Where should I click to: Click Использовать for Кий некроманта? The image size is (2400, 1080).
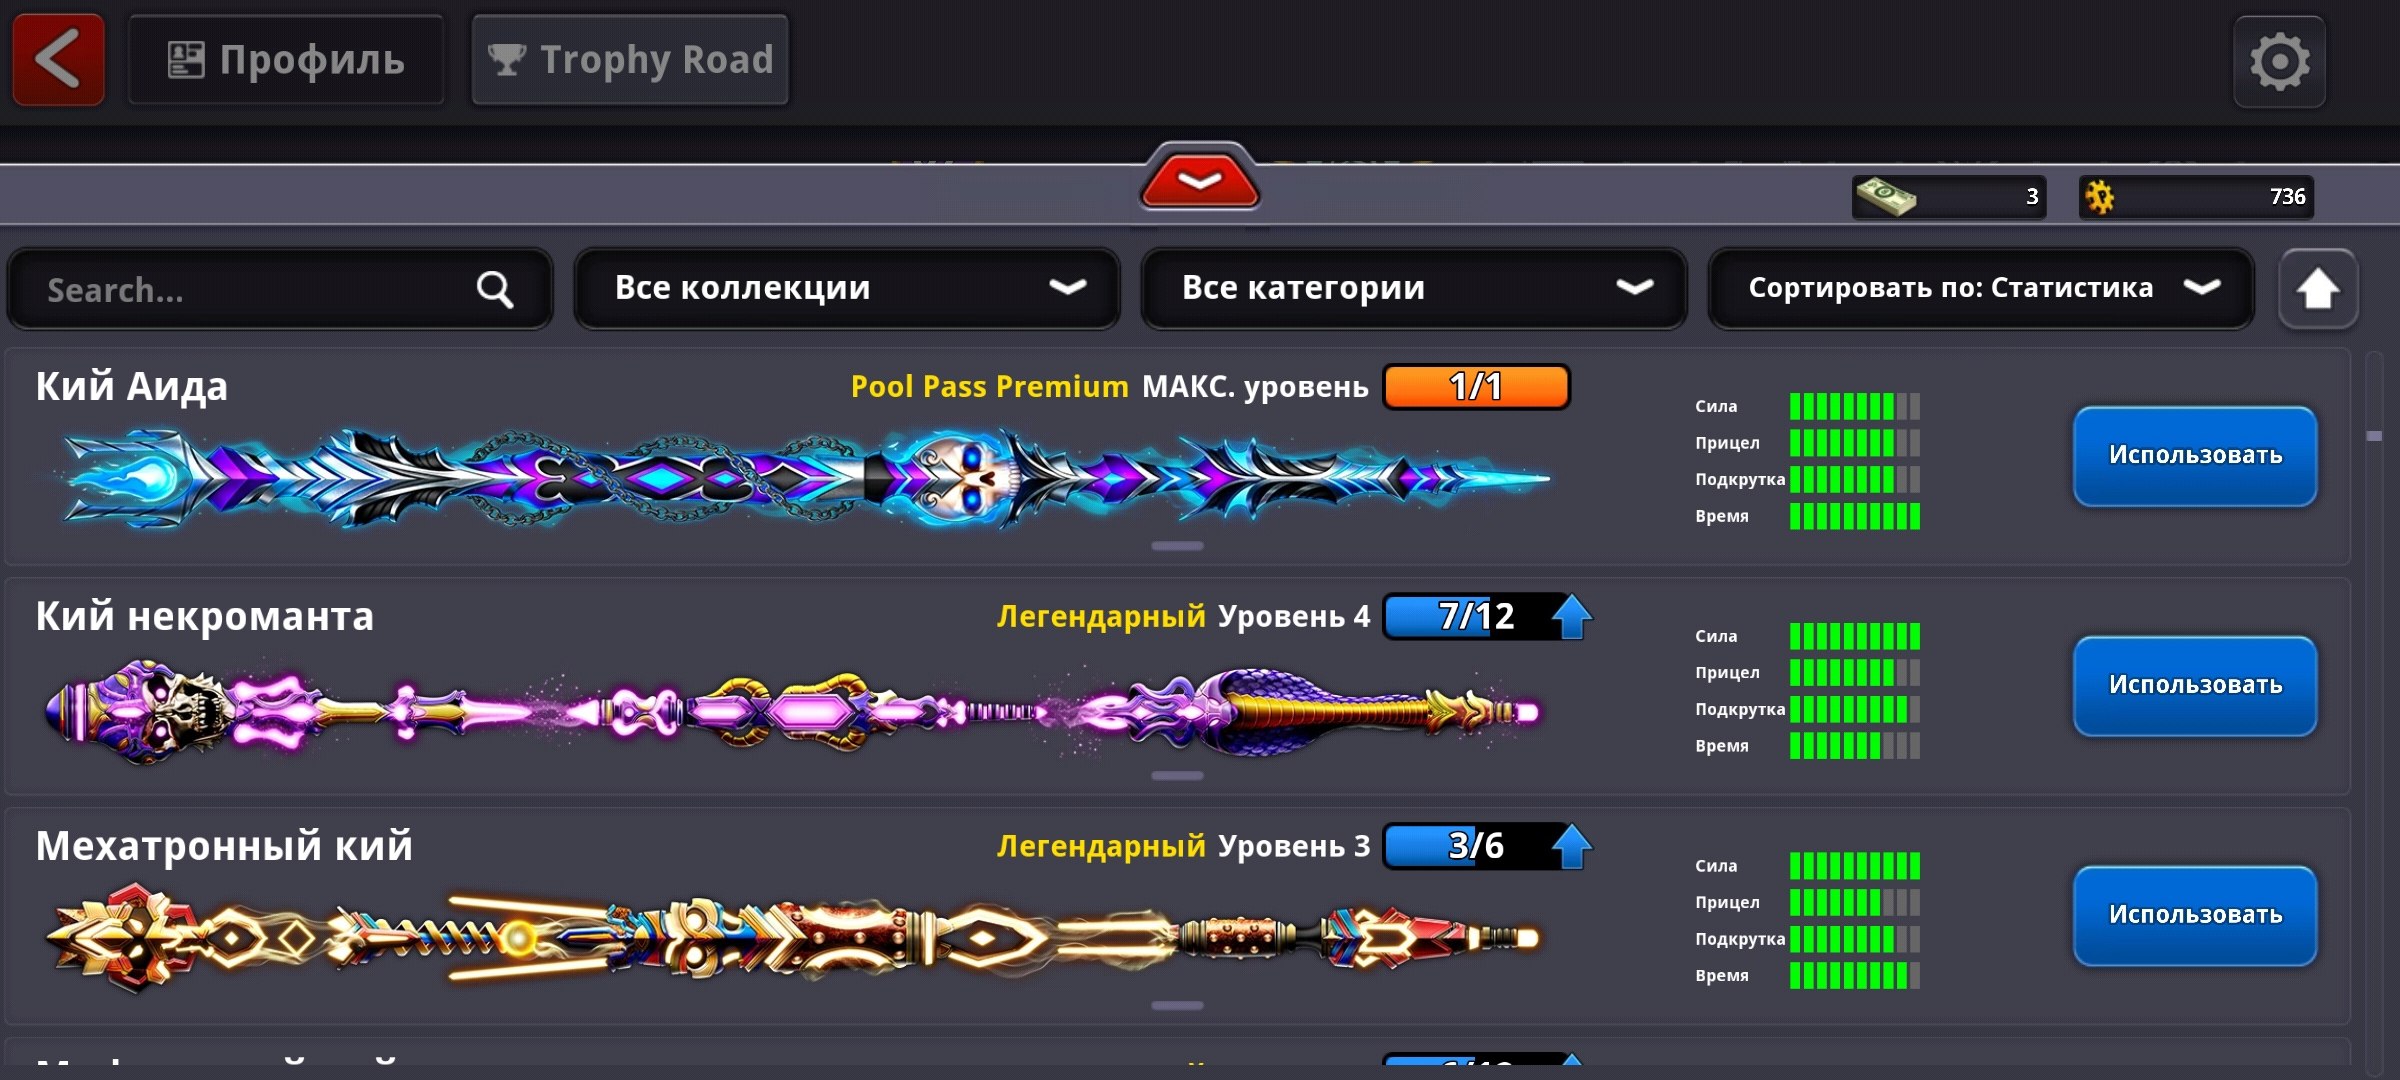2195,686
